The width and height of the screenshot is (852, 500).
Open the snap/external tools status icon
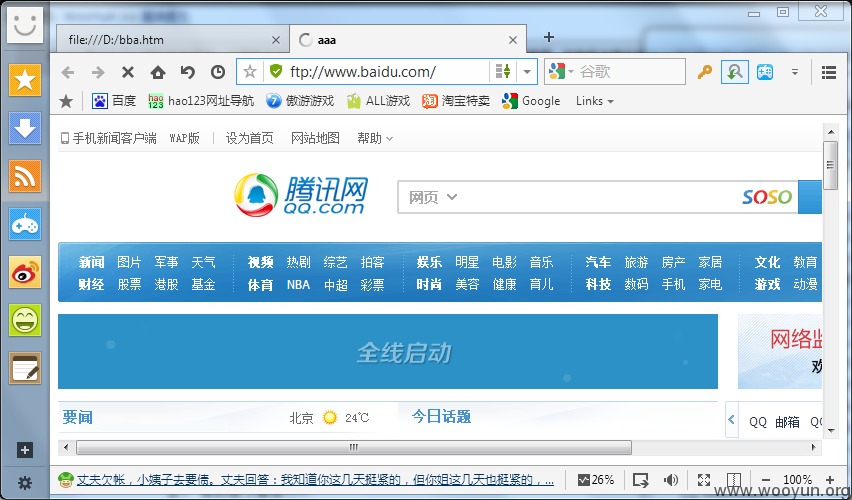[641, 480]
